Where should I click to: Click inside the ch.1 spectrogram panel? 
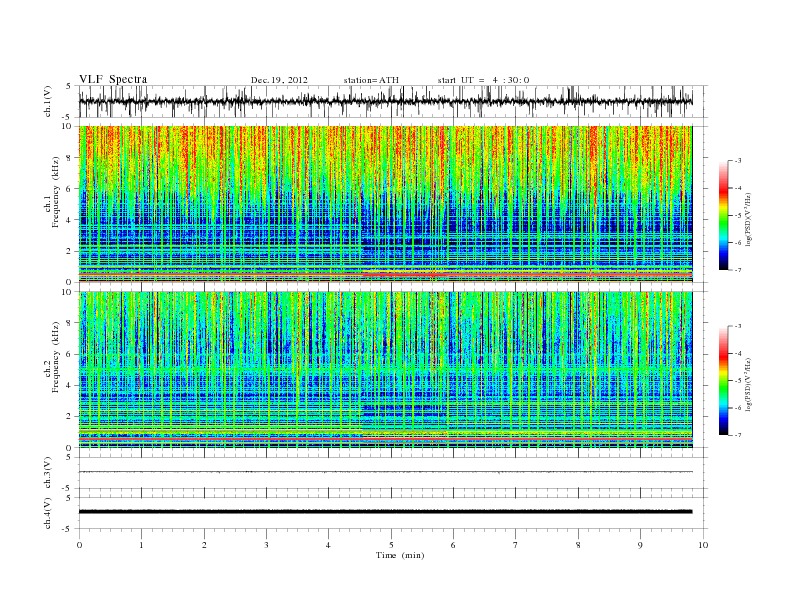(x=385, y=204)
